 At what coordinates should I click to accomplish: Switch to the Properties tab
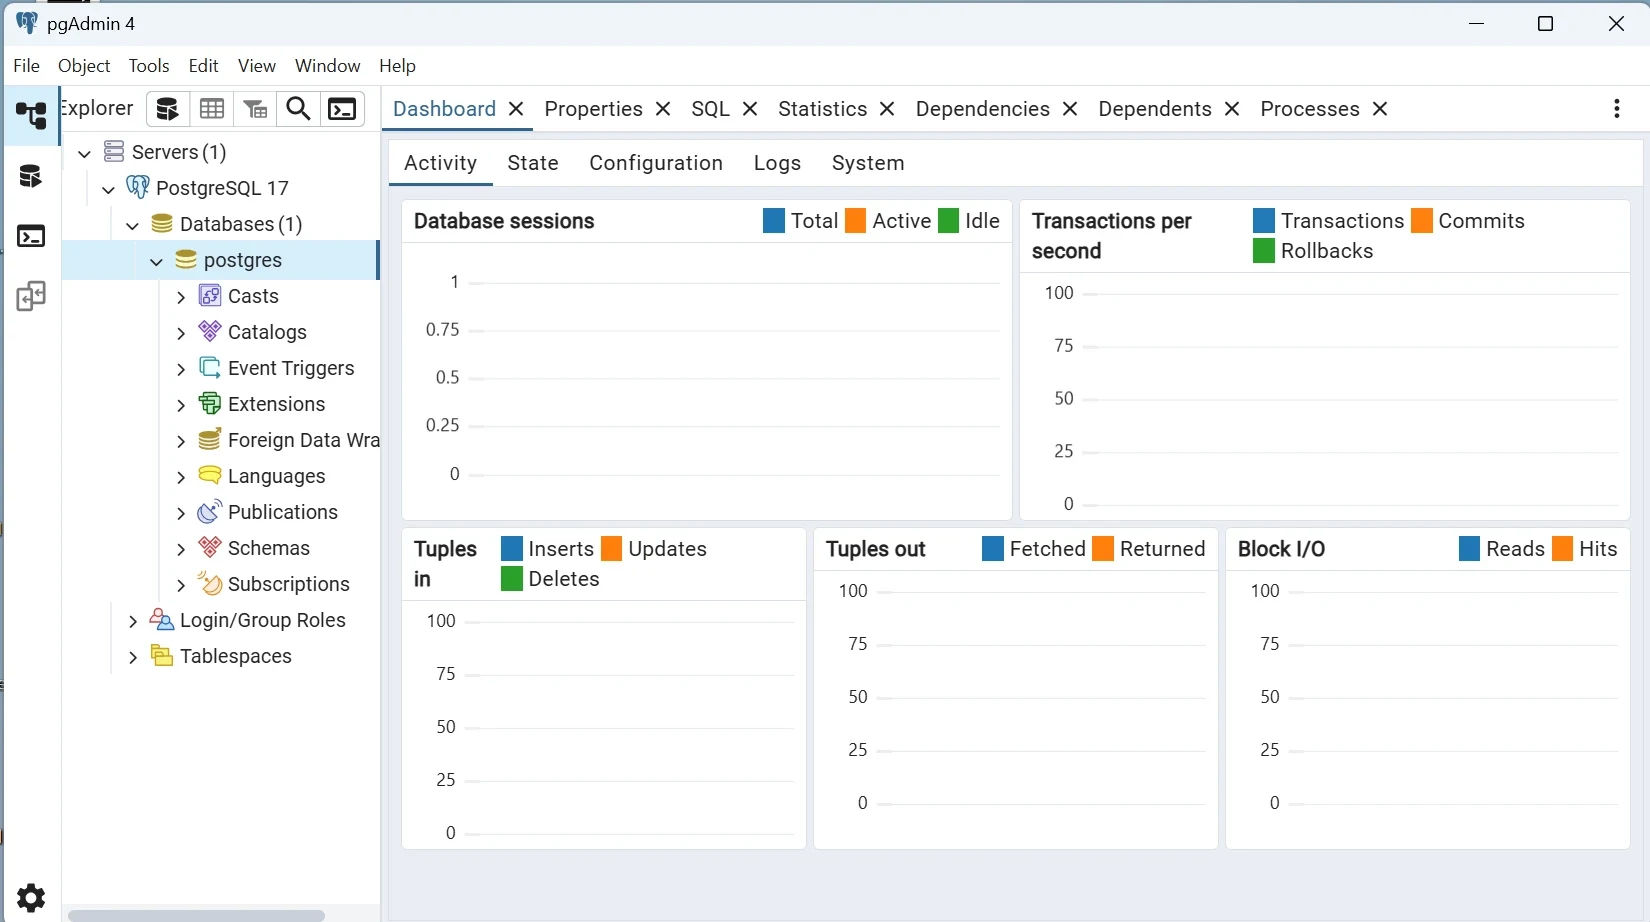coord(593,109)
